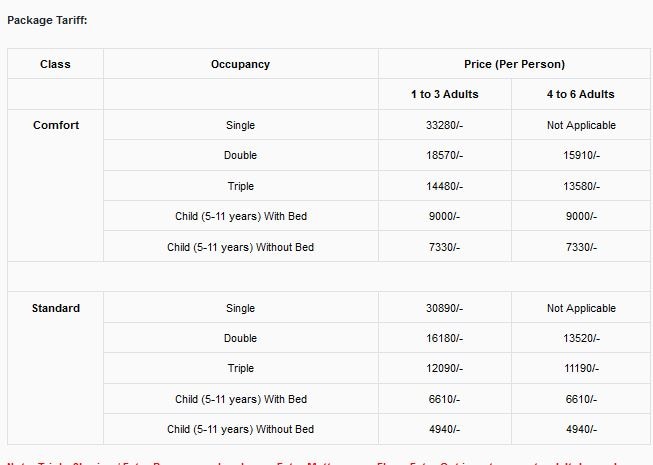This screenshot has width=653, height=465.
Task: Click the 11190/- price cell
Action: click(580, 369)
